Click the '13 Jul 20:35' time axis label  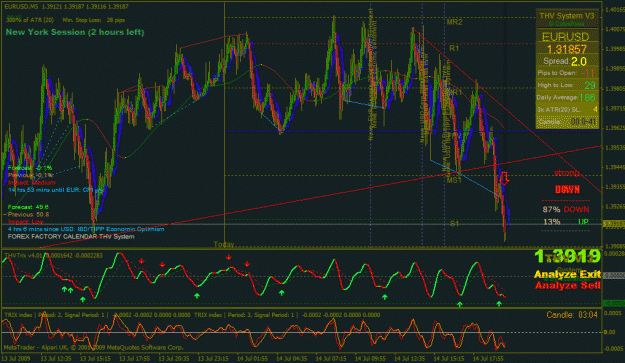(x=174, y=358)
